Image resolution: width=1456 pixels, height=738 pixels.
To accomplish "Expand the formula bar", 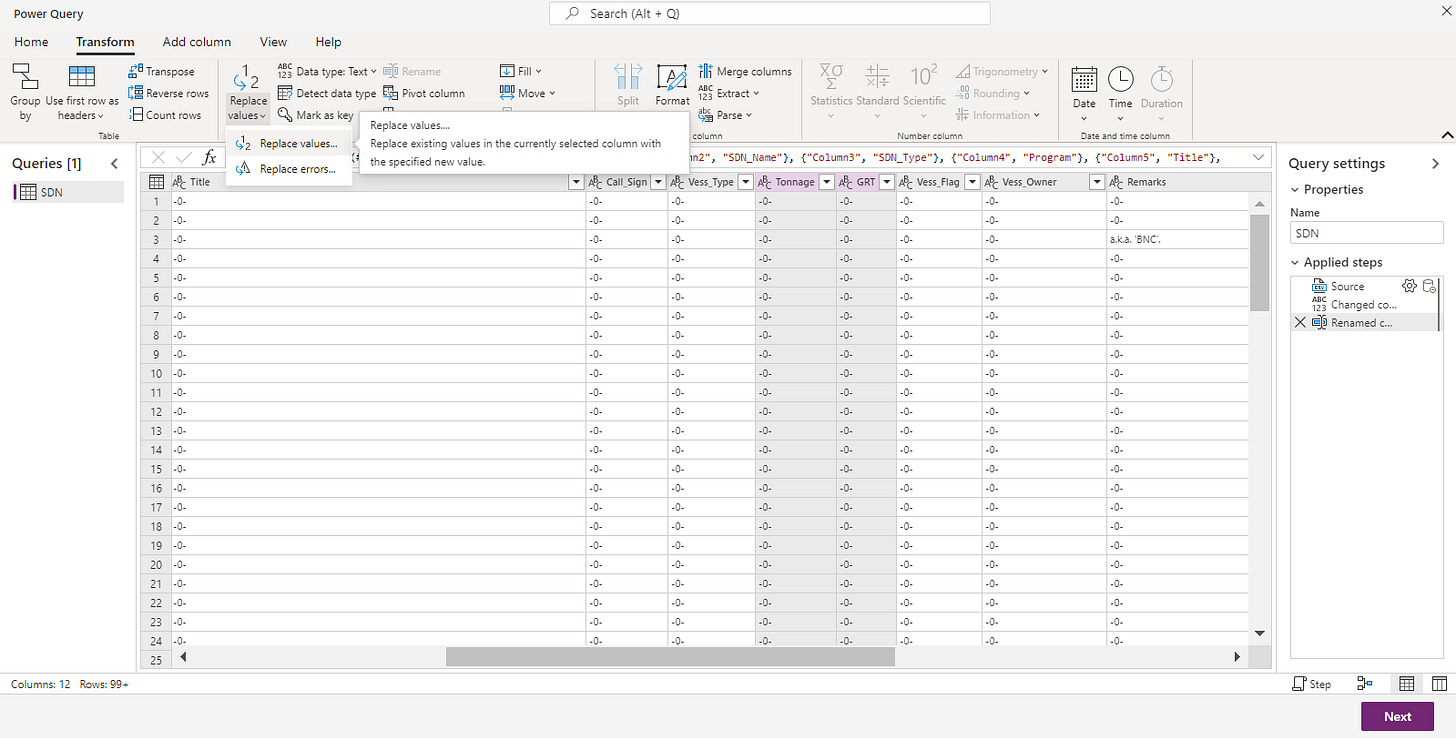I will pyautogui.click(x=1257, y=157).
